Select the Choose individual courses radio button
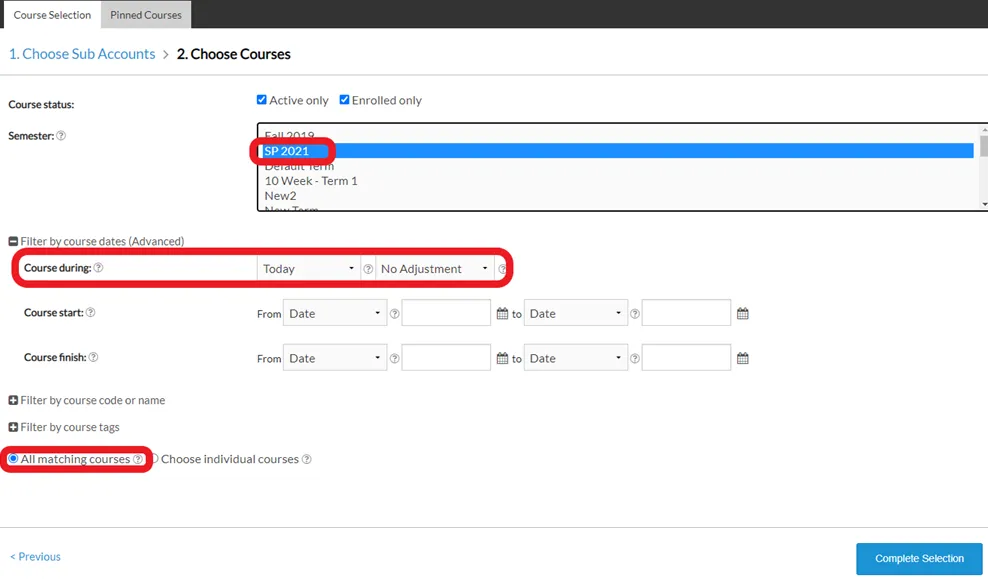Viewport: 988px width, 579px height. pos(154,459)
